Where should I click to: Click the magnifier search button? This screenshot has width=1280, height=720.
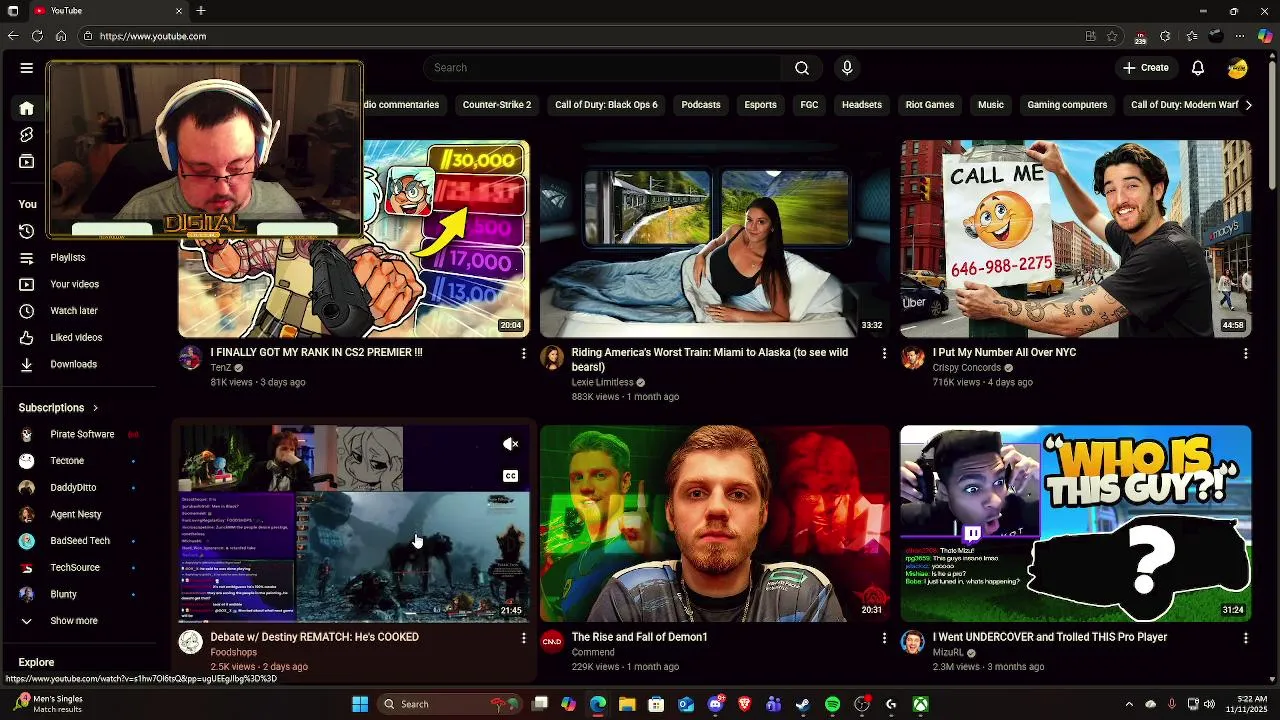(x=802, y=68)
